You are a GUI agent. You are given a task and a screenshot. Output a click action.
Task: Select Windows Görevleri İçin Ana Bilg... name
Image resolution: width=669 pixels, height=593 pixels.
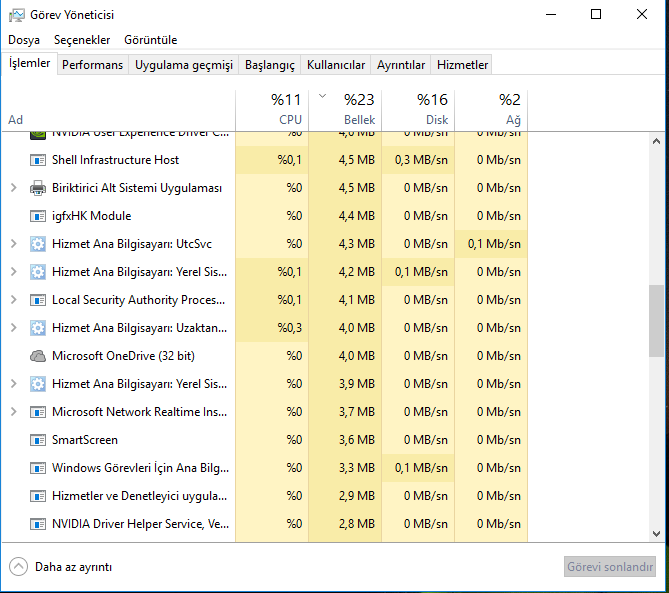[140, 468]
